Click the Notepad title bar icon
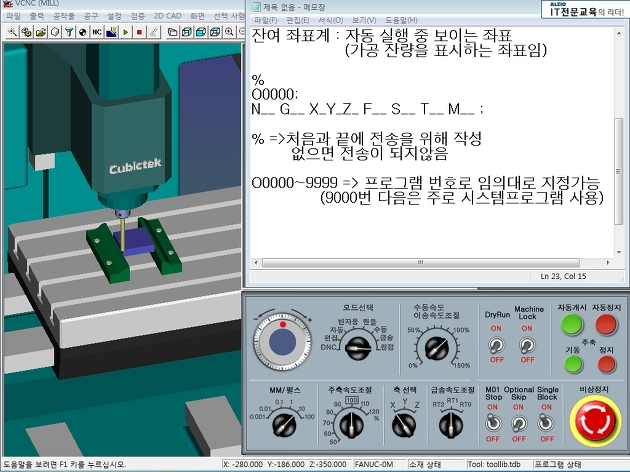Viewport: 630px width, 472px height. point(256,7)
